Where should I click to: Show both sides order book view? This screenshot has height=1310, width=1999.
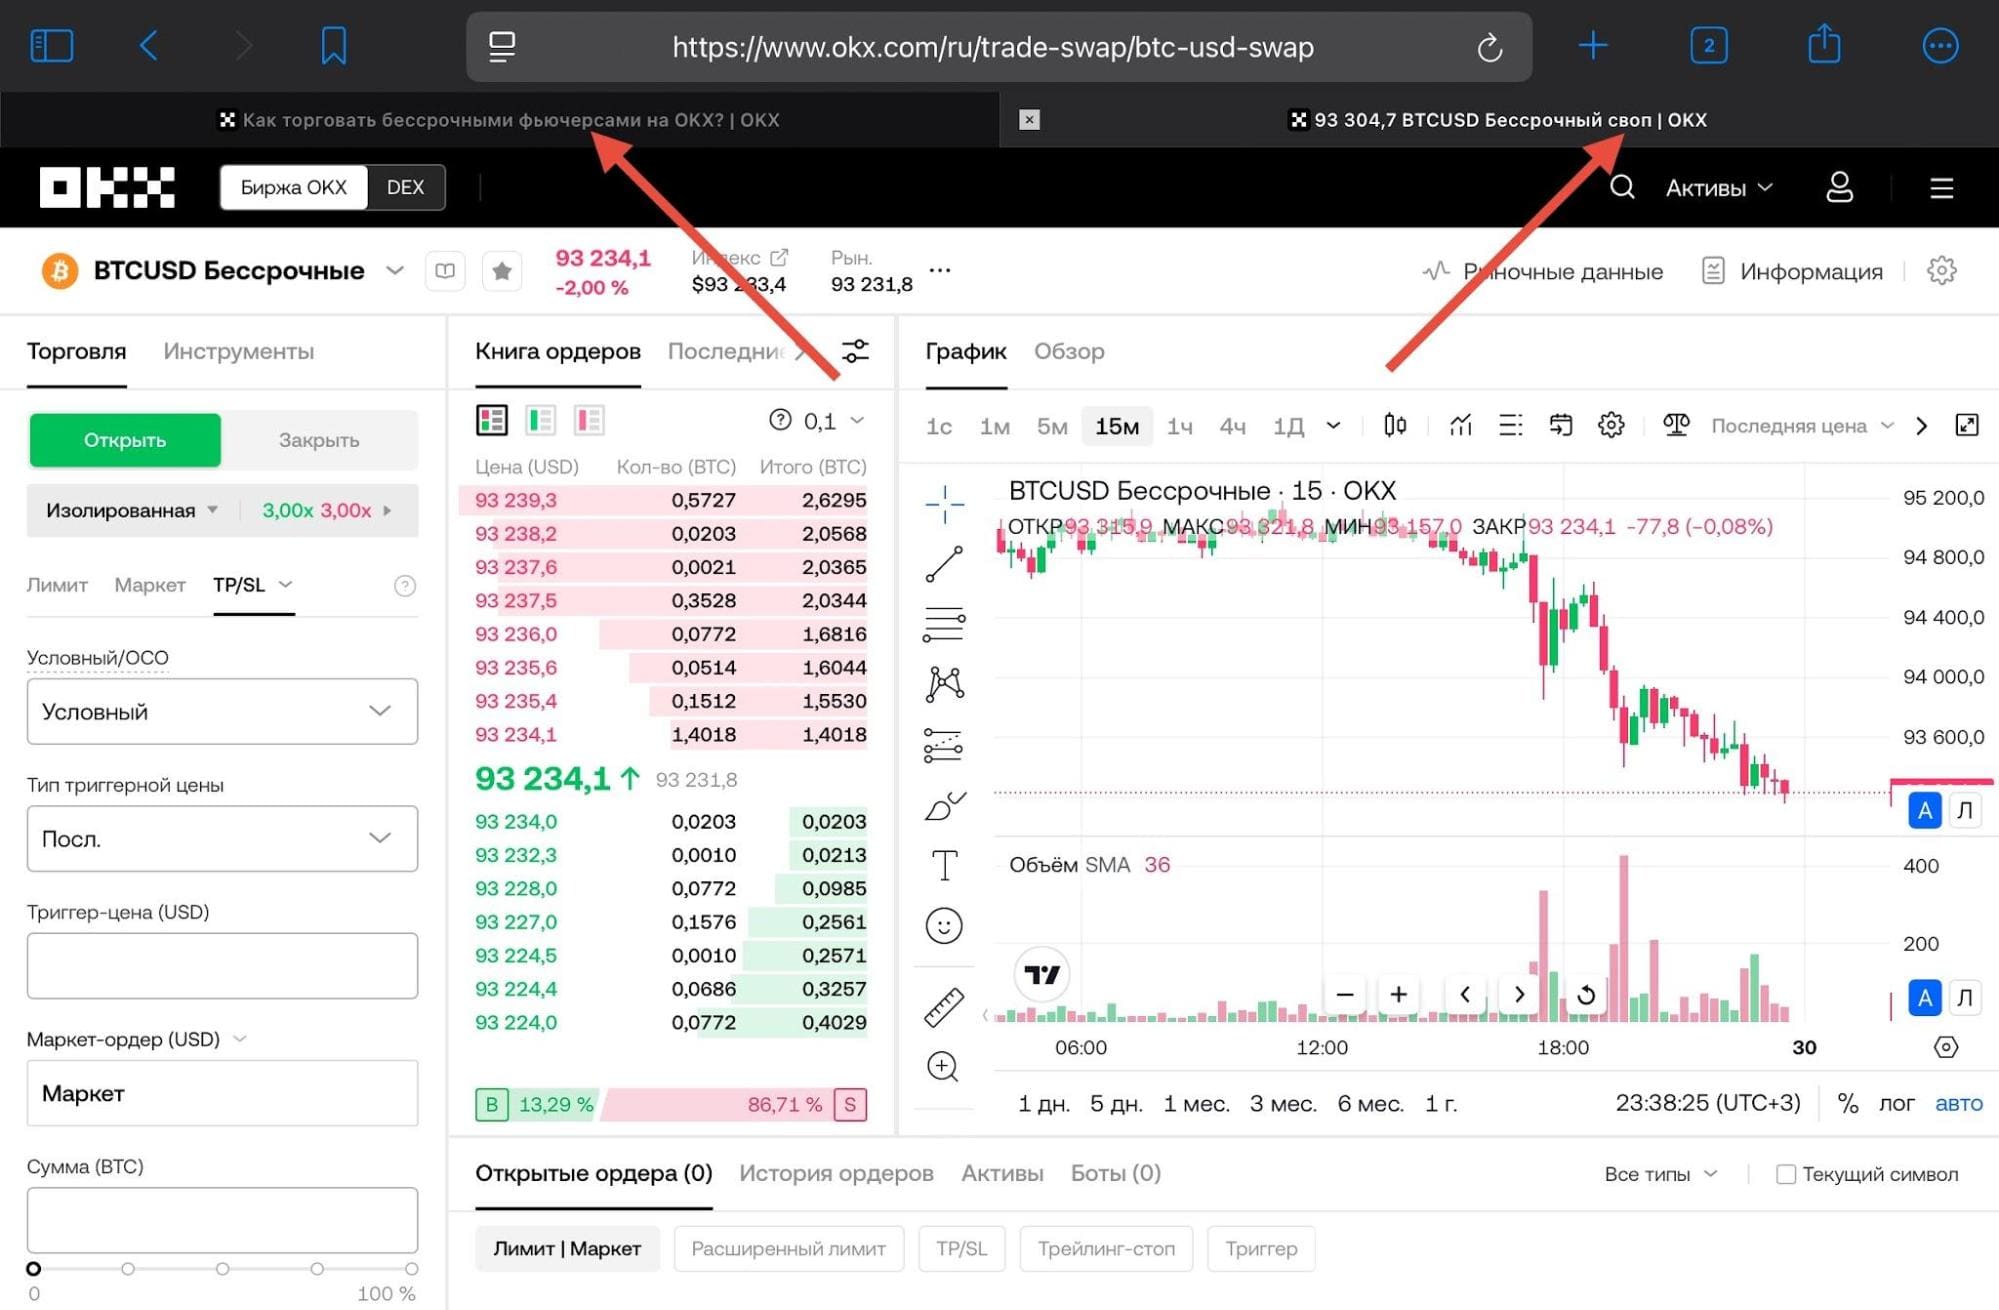coord(492,421)
